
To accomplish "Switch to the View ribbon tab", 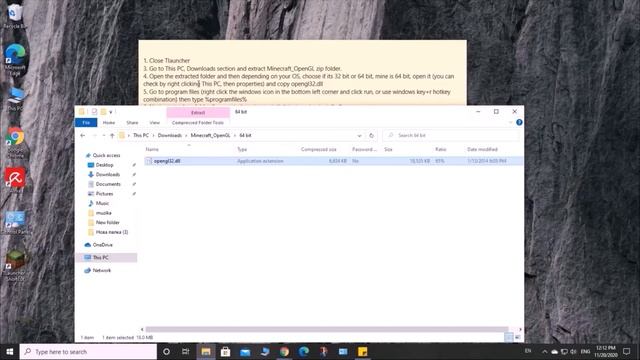I will pyautogui.click(x=155, y=122).
